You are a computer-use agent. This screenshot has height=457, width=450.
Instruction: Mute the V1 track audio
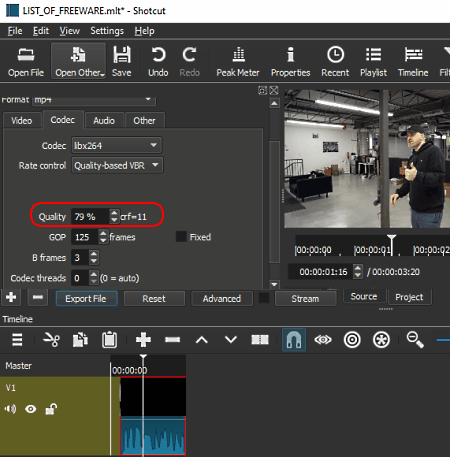[x=10, y=409]
